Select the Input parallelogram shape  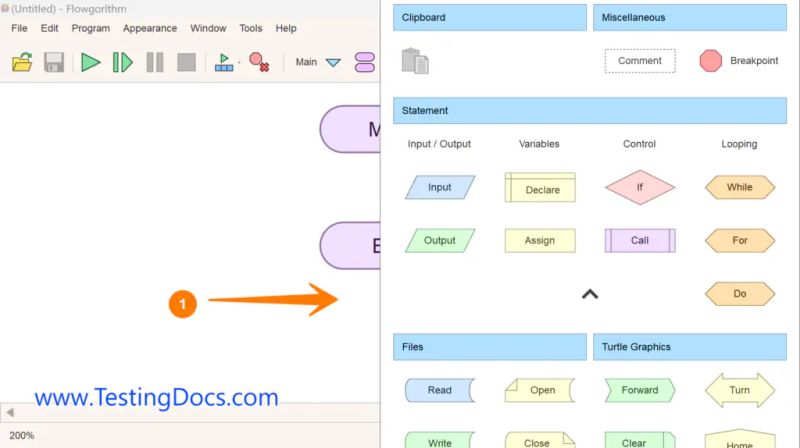click(440, 187)
